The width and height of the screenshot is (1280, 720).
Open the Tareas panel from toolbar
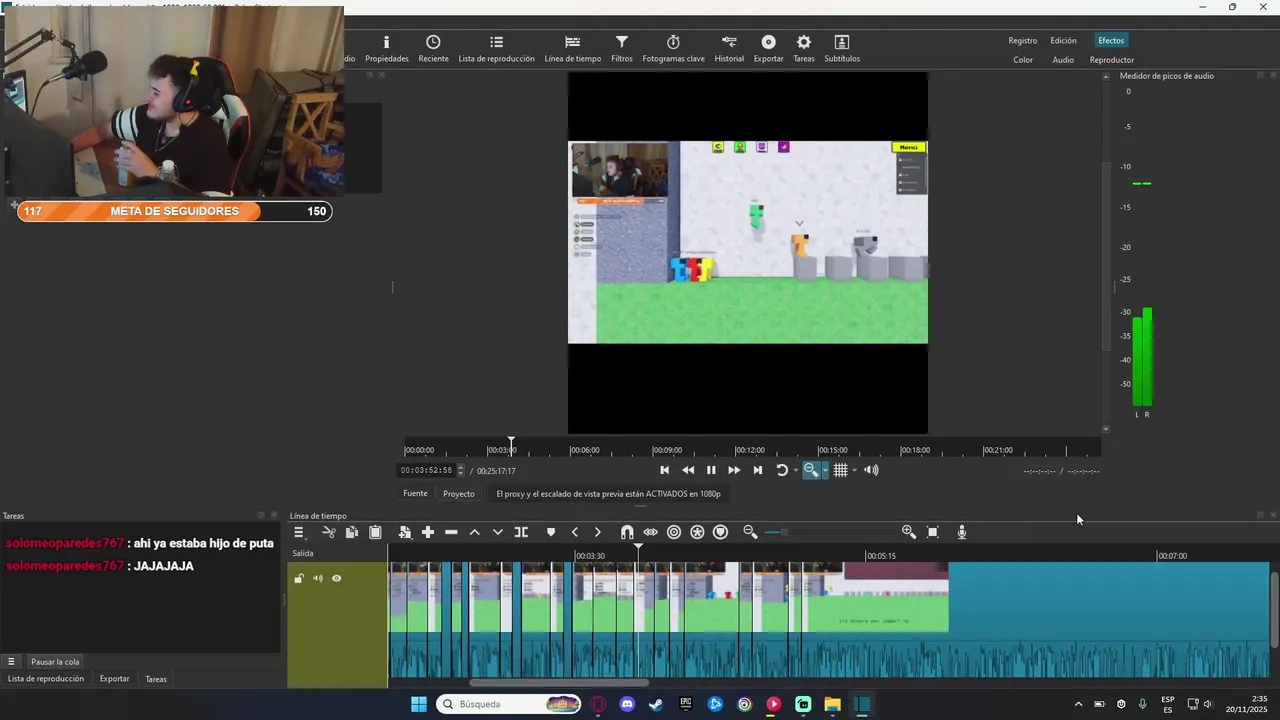[x=804, y=48]
